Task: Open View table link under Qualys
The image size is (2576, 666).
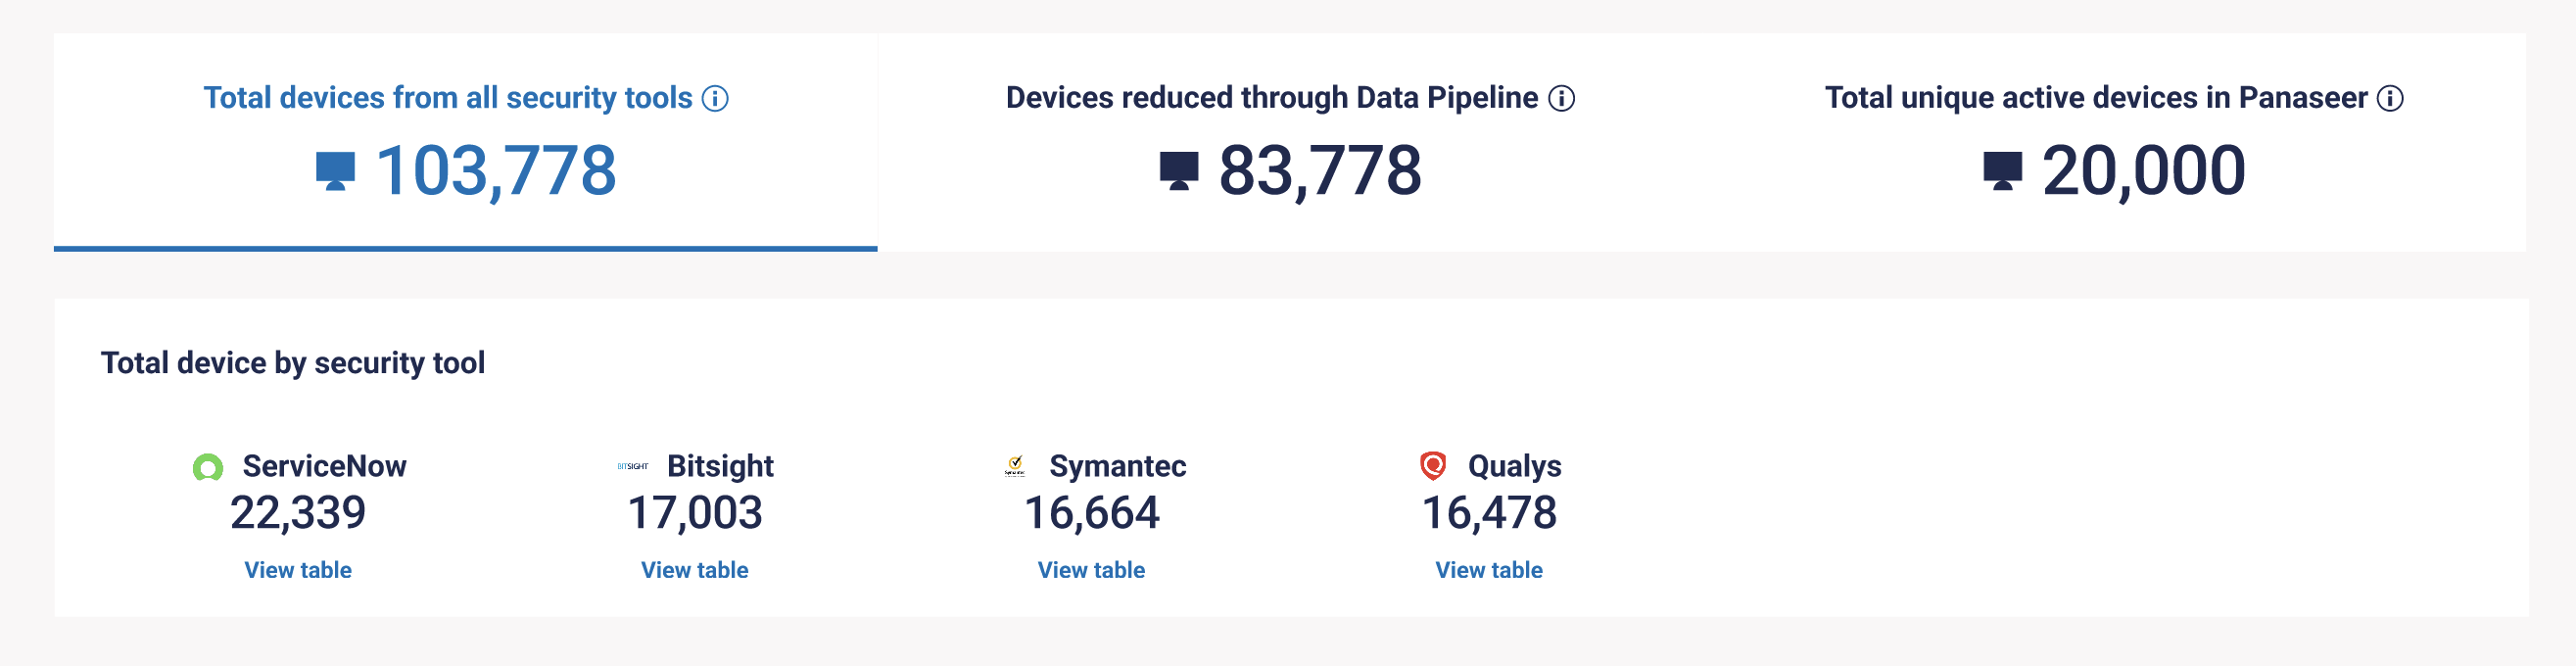Action: click(x=1489, y=570)
